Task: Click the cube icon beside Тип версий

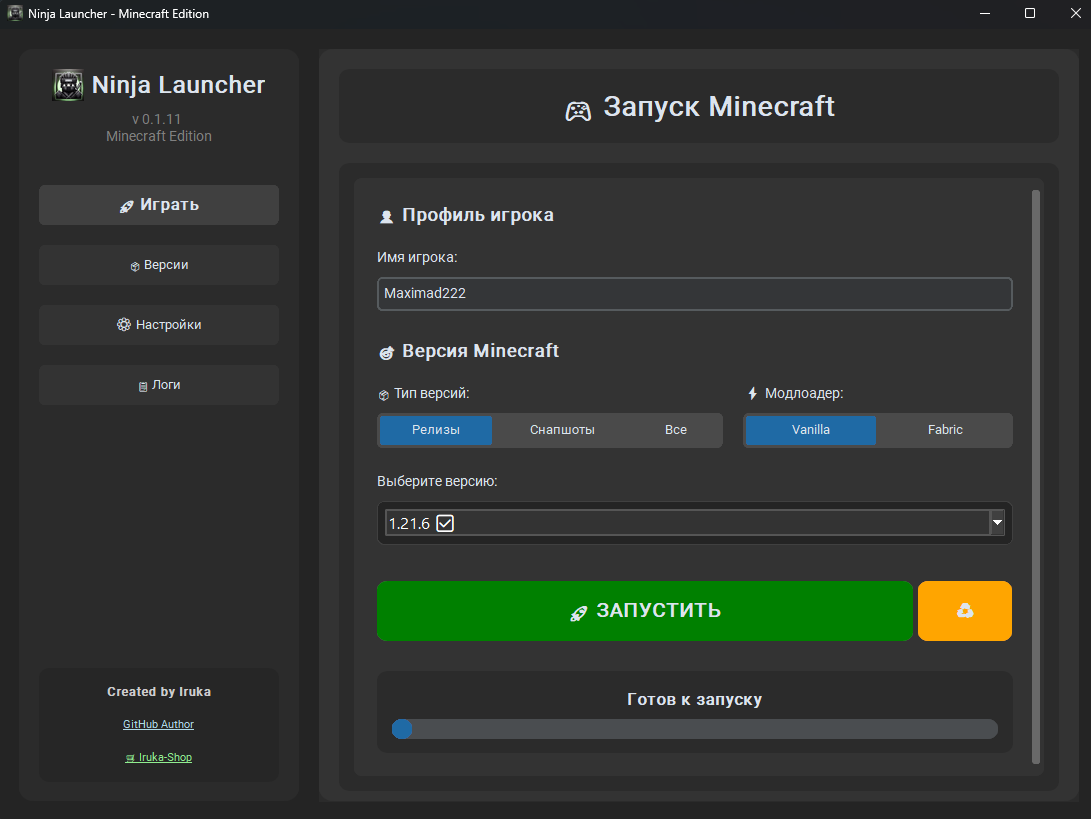Action: click(383, 395)
